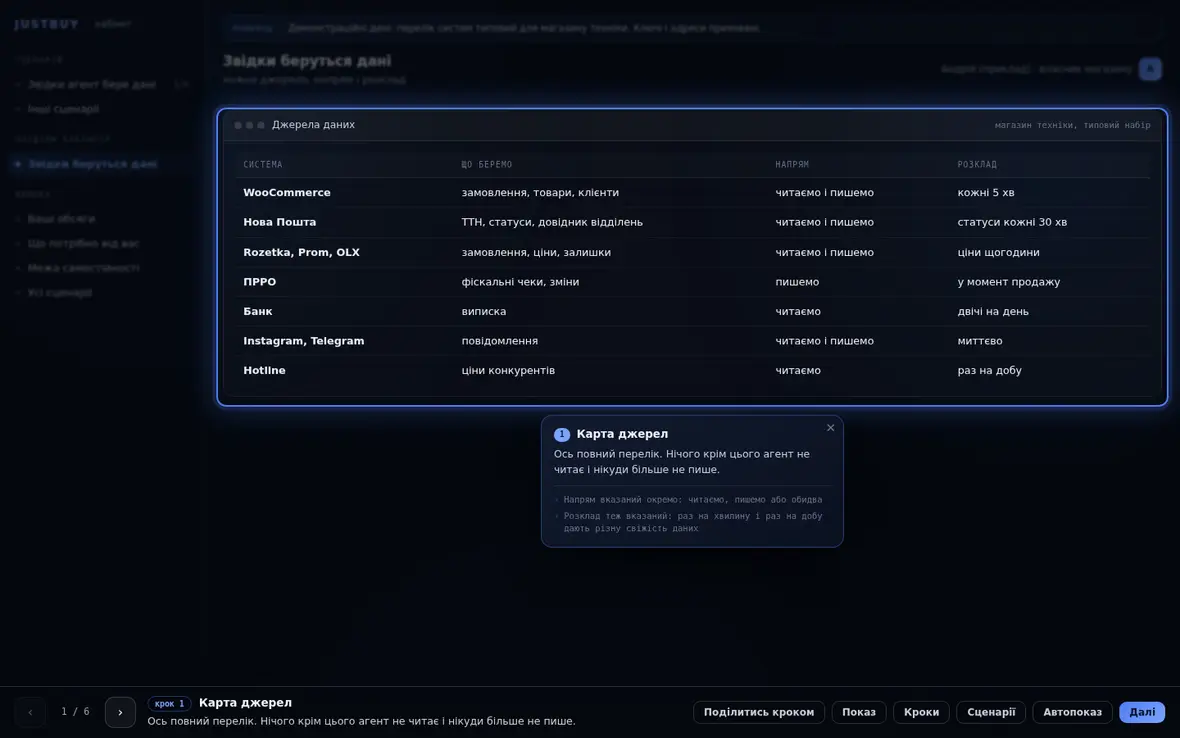Viewport: 1180px width, 738px height.
Task: Open the Сценарії list
Action: (990, 712)
